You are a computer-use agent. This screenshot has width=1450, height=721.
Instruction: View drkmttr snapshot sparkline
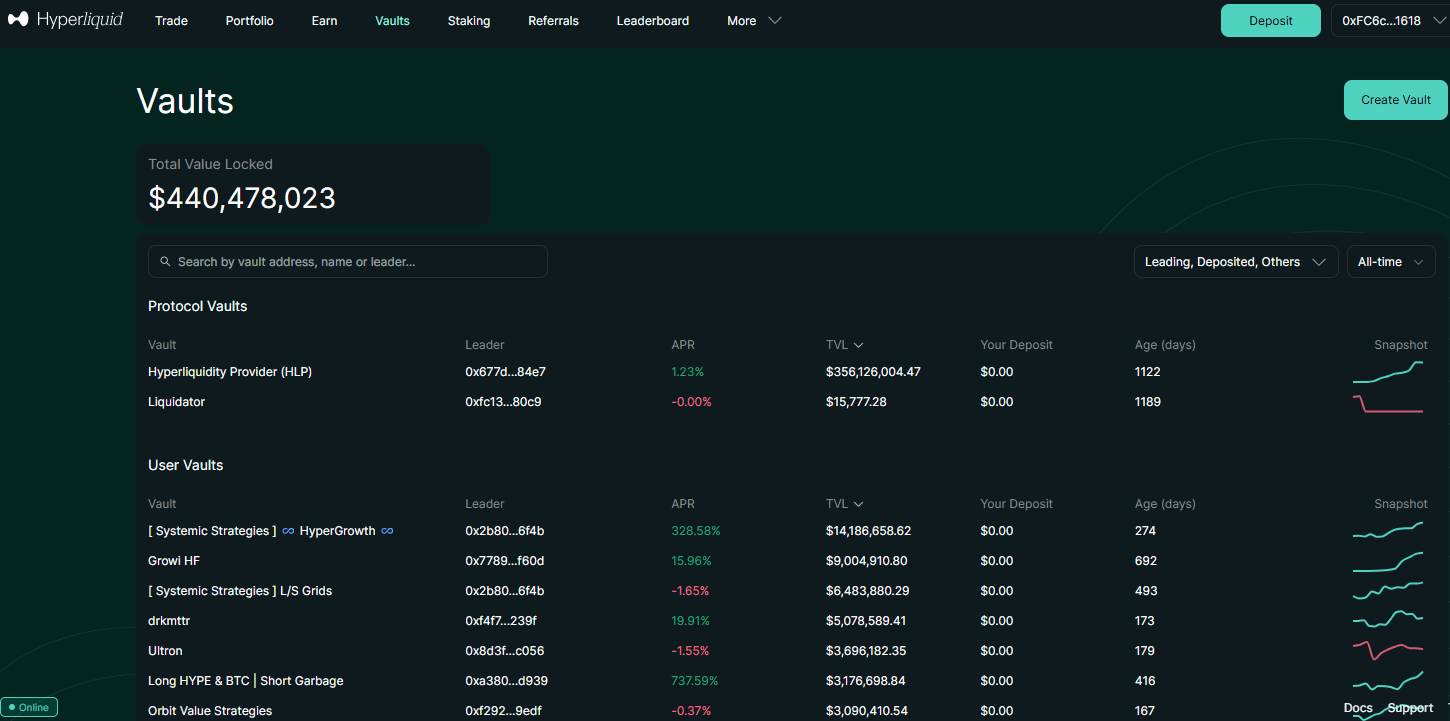coord(1388,619)
